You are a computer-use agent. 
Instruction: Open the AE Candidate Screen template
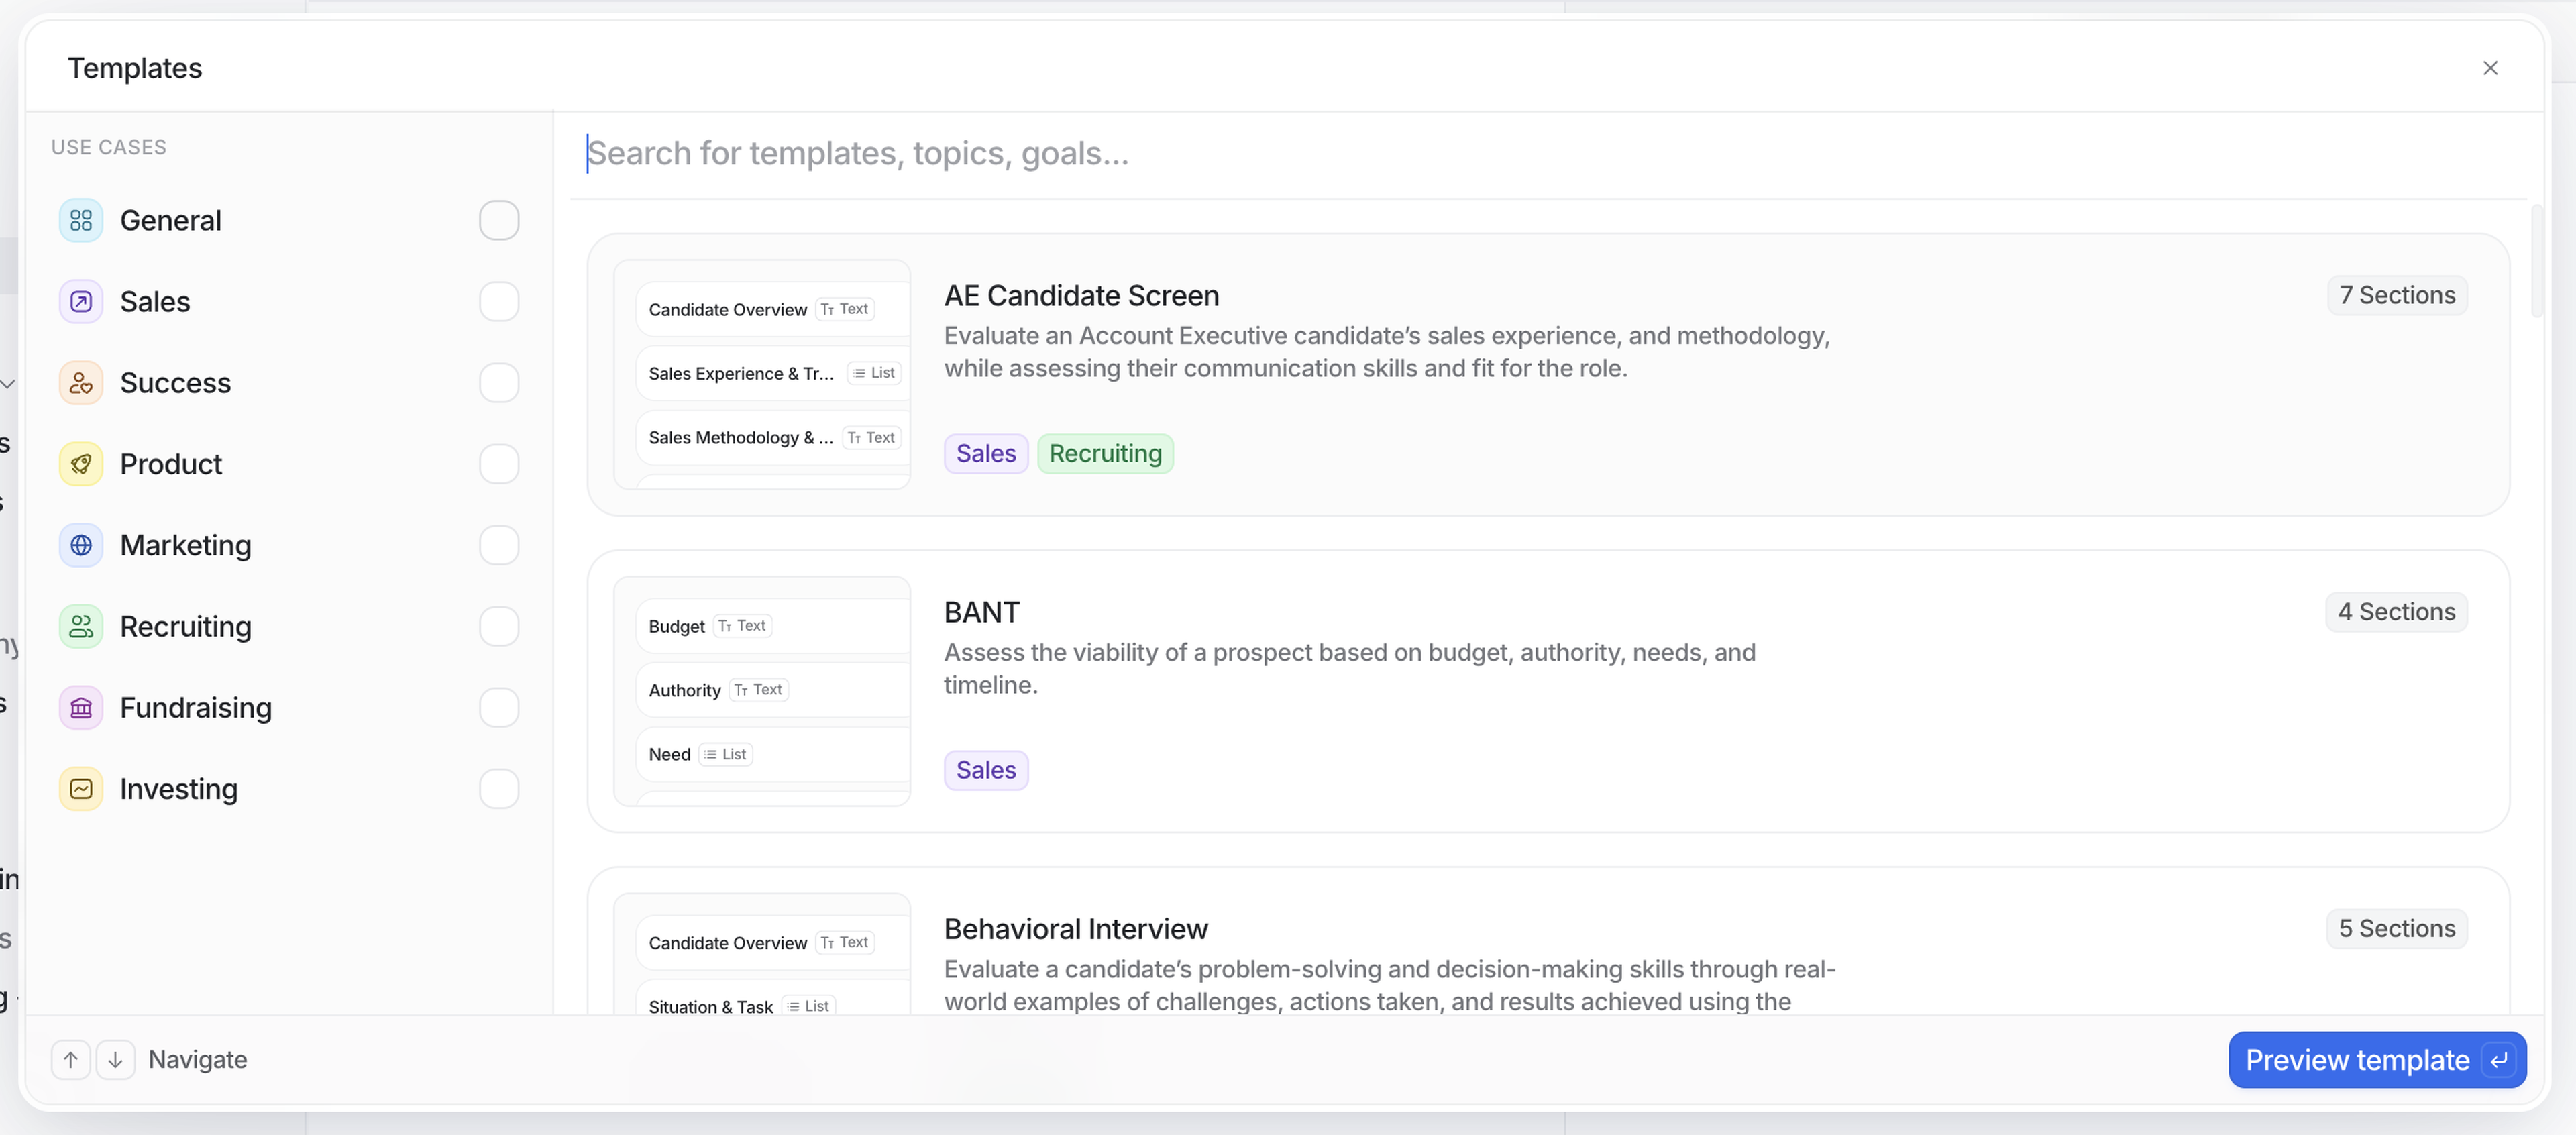coord(1081,296)
